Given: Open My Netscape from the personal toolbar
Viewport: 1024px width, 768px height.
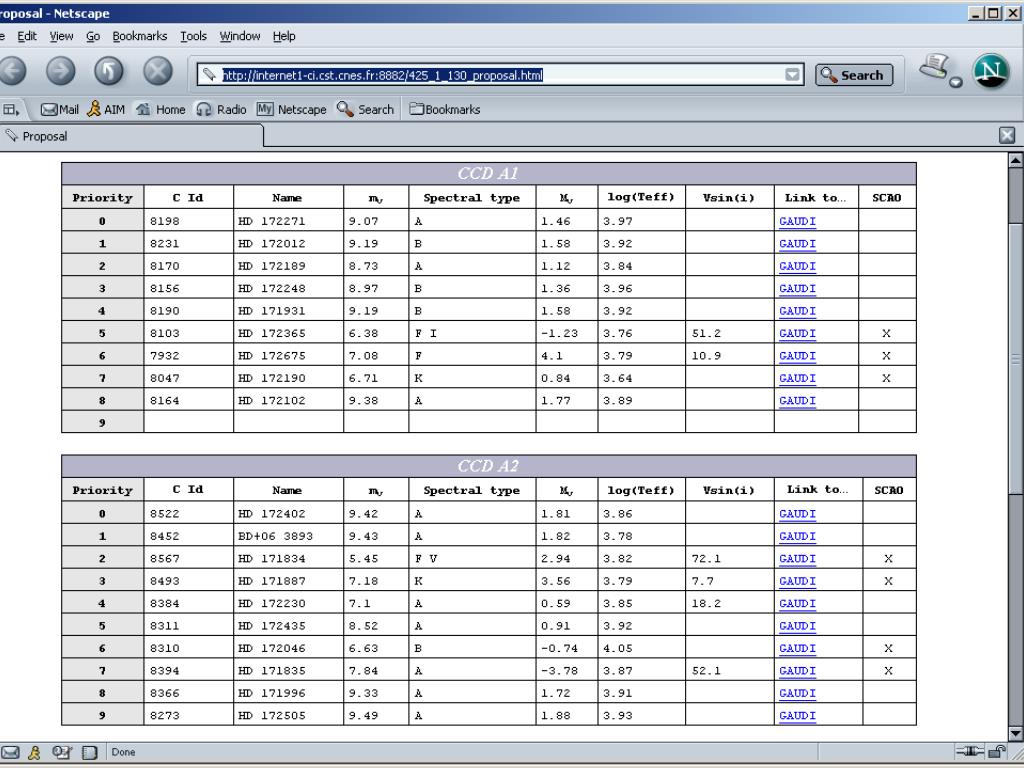Looking at the screenshot, I should [x=291, y=110].
